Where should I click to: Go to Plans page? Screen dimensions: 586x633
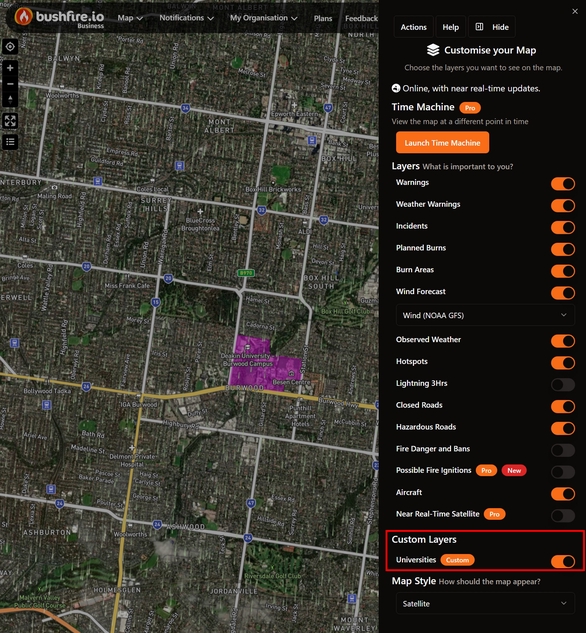tap(323, 19)
